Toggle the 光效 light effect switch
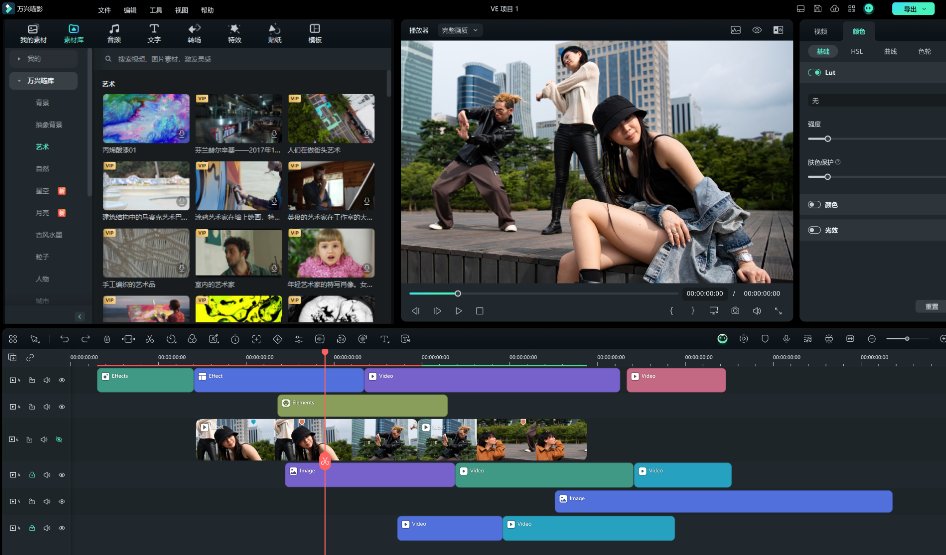This screenshot has width=946, height=555. coord(814,230)
